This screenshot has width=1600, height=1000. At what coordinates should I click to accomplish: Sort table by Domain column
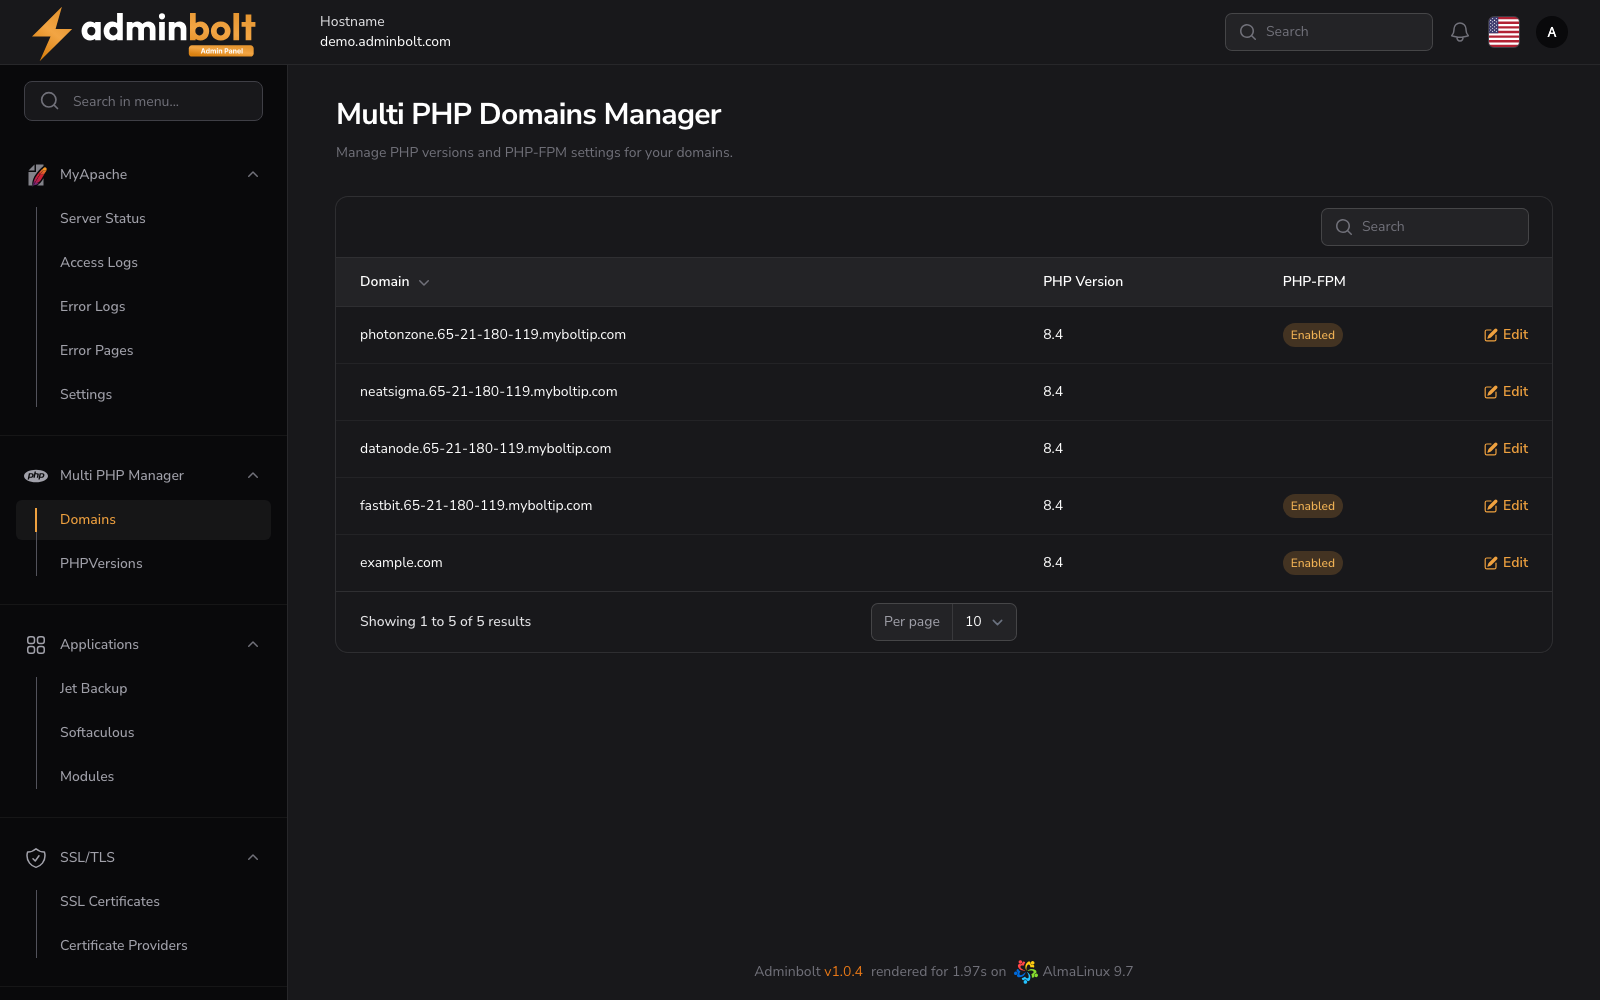click(x=395, y=282)
